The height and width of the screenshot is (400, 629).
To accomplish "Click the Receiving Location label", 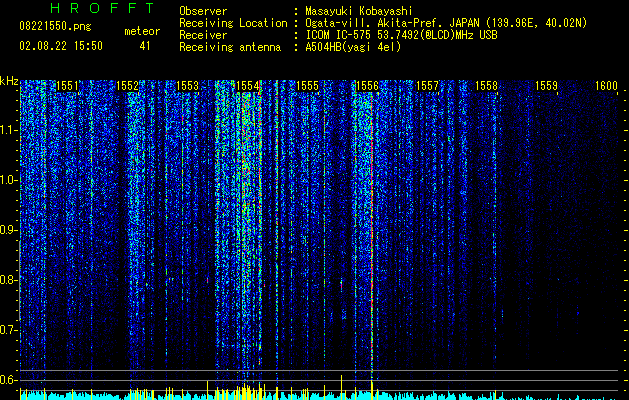I will point(233,23).
